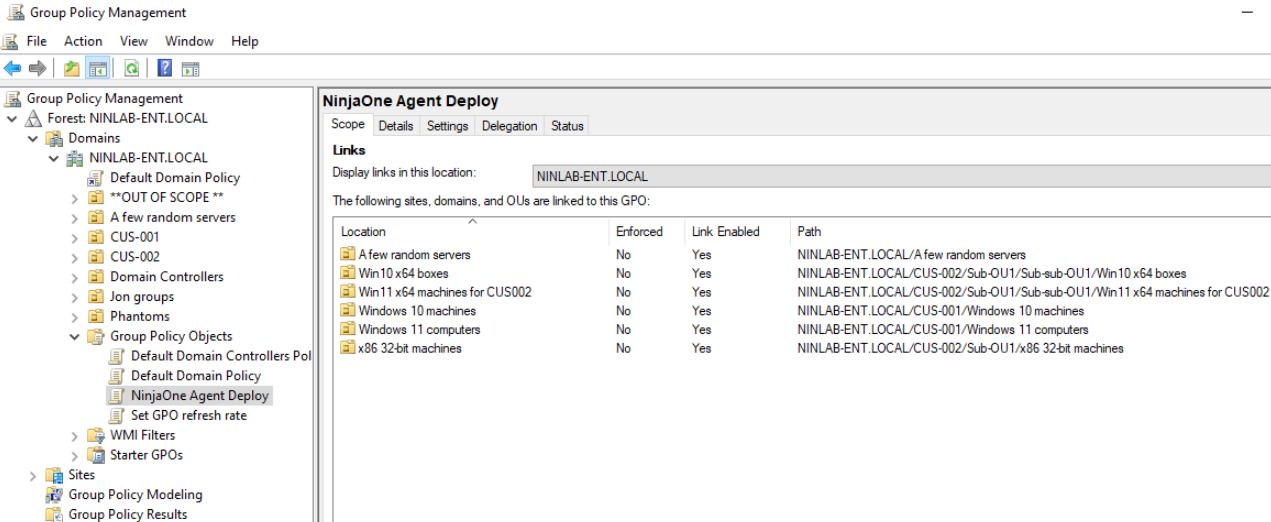Click the Set GPO refresh rate icon
The image size is (1271, 522).
click(117, 415)
